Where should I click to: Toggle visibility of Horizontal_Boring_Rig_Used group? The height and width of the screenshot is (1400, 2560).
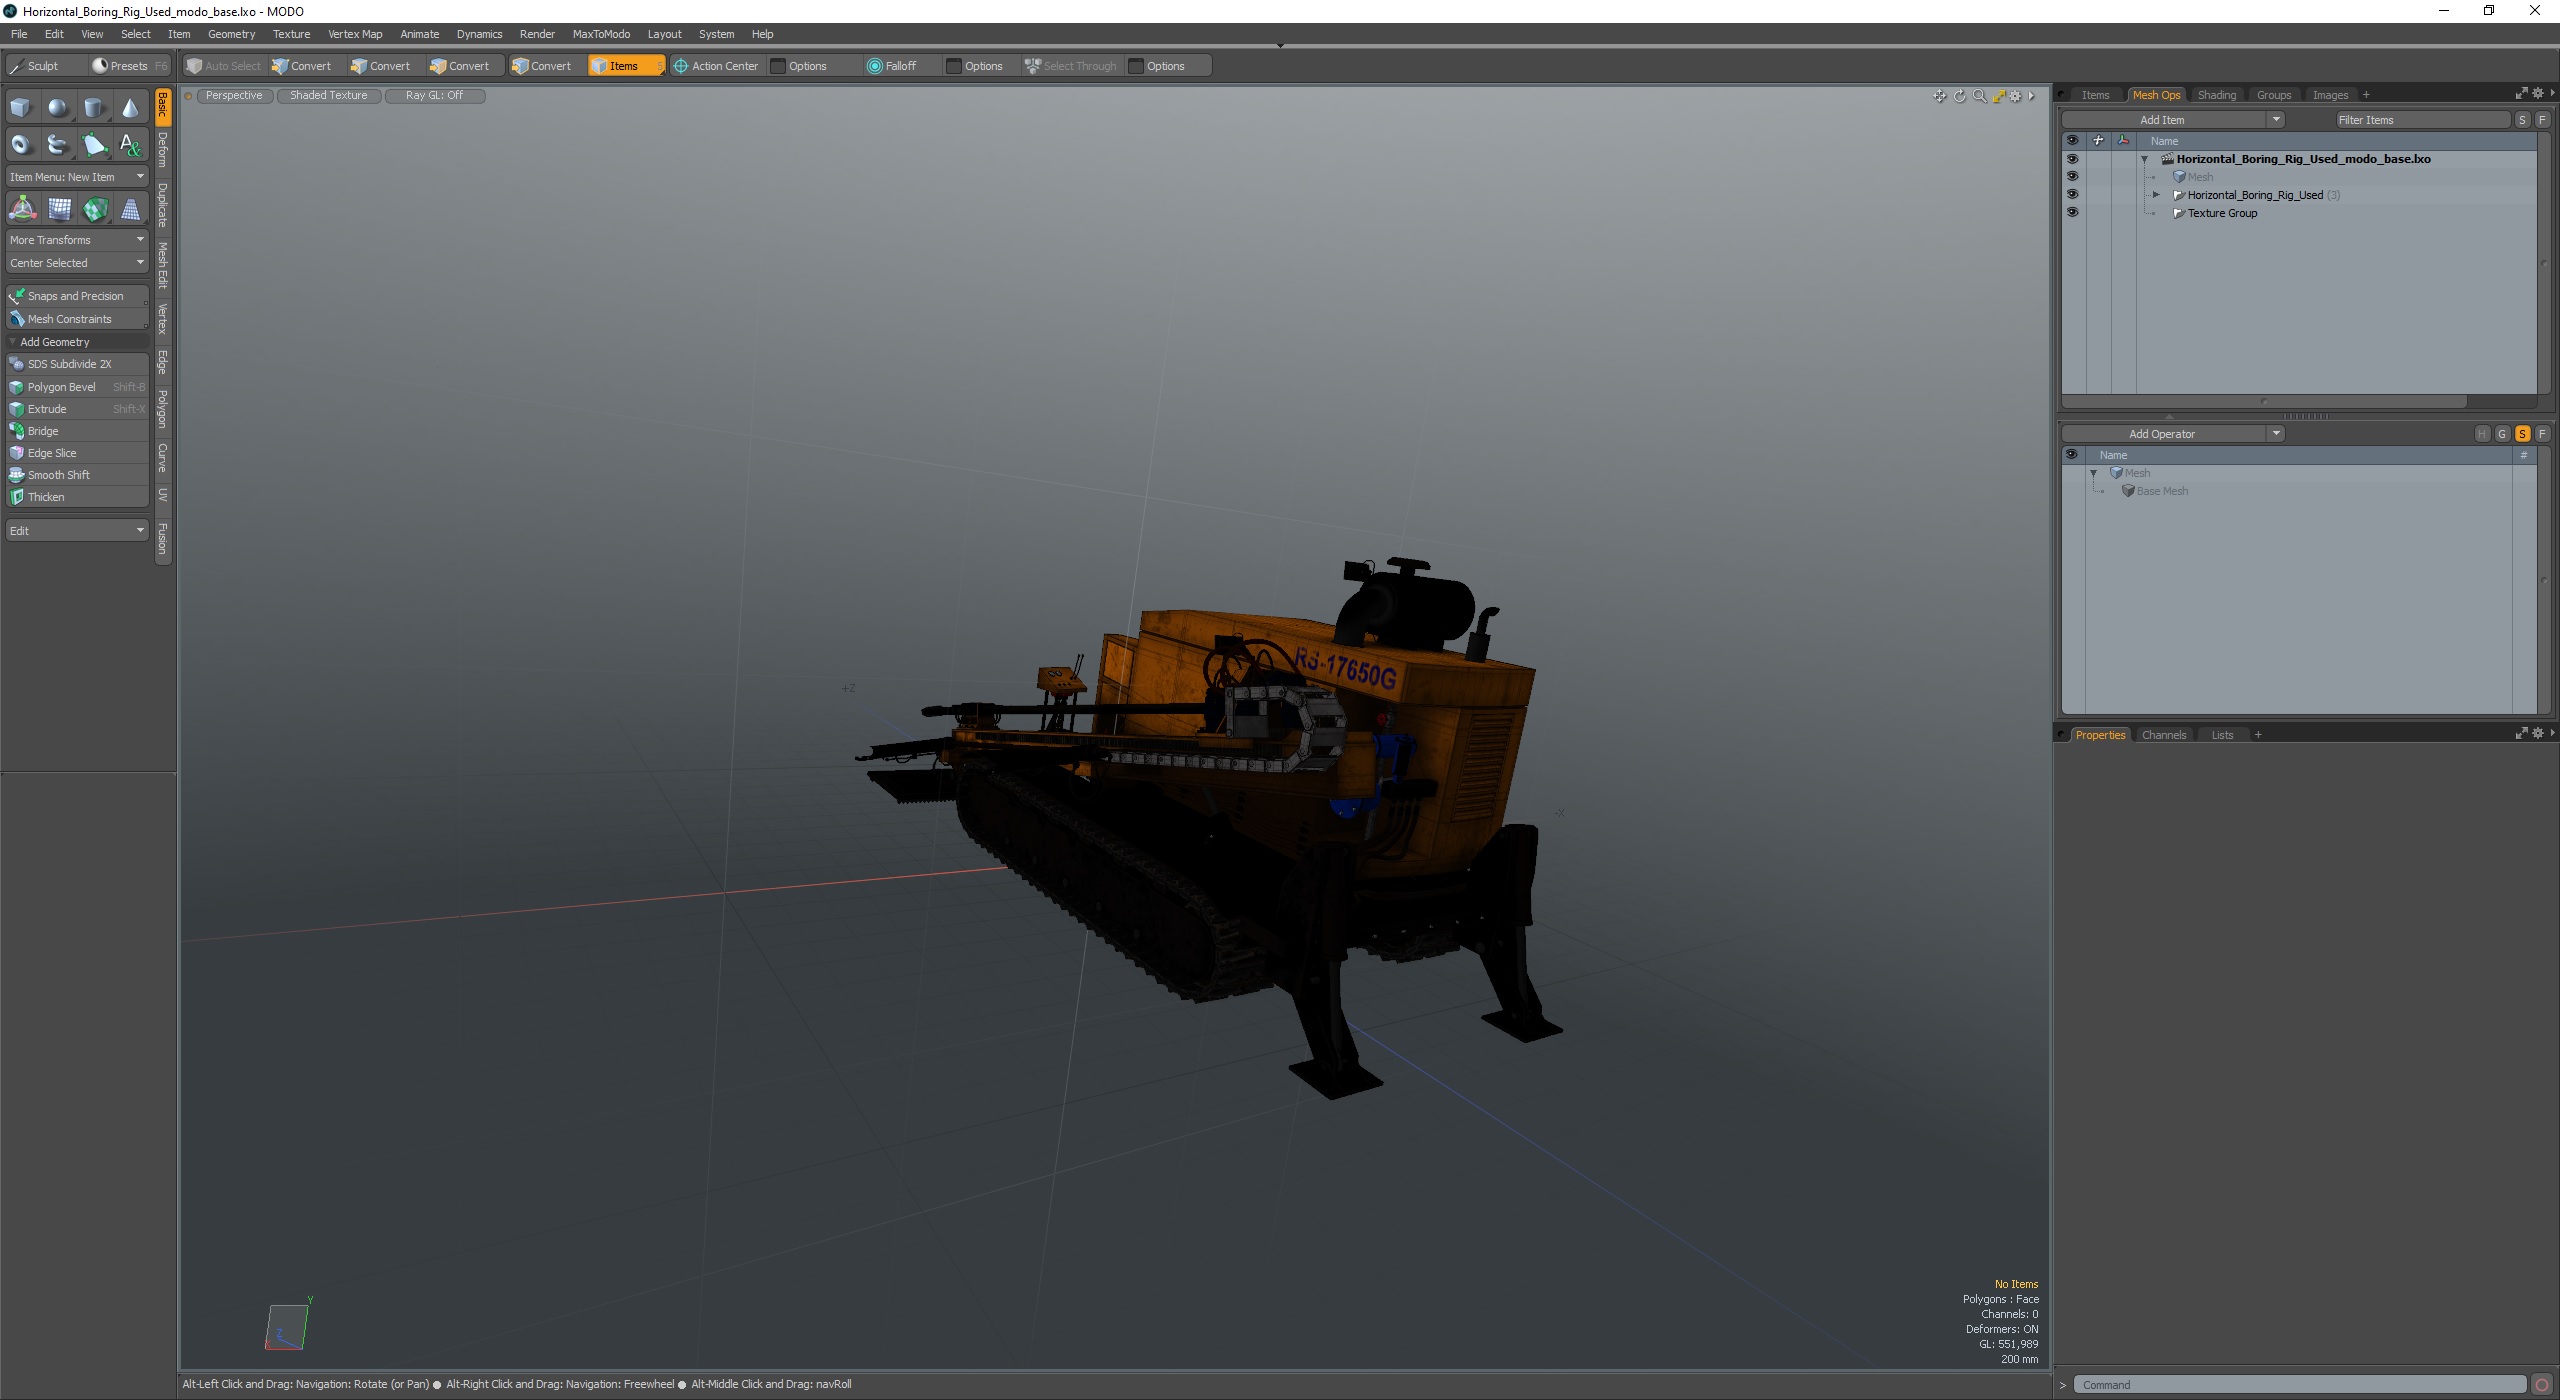click(x=2072, y=195)
